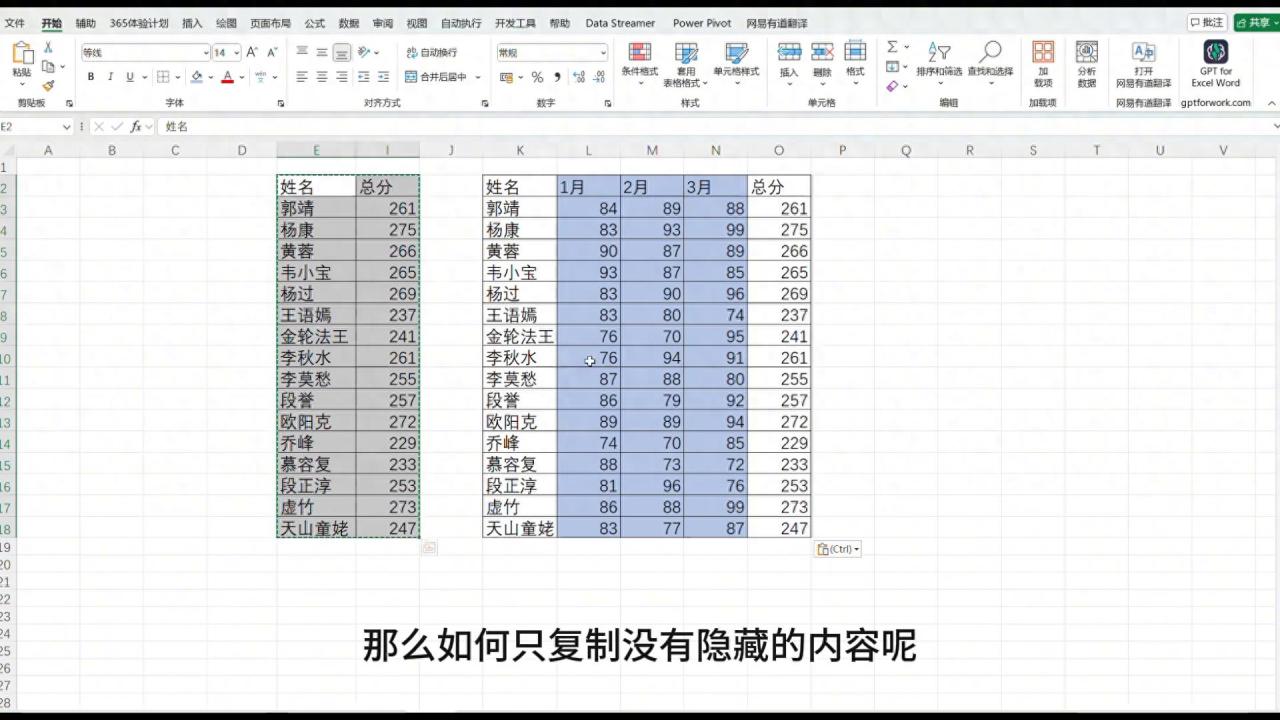Center text horizontally
Viewport: 1280px width, 720px height.
point(322,77)
